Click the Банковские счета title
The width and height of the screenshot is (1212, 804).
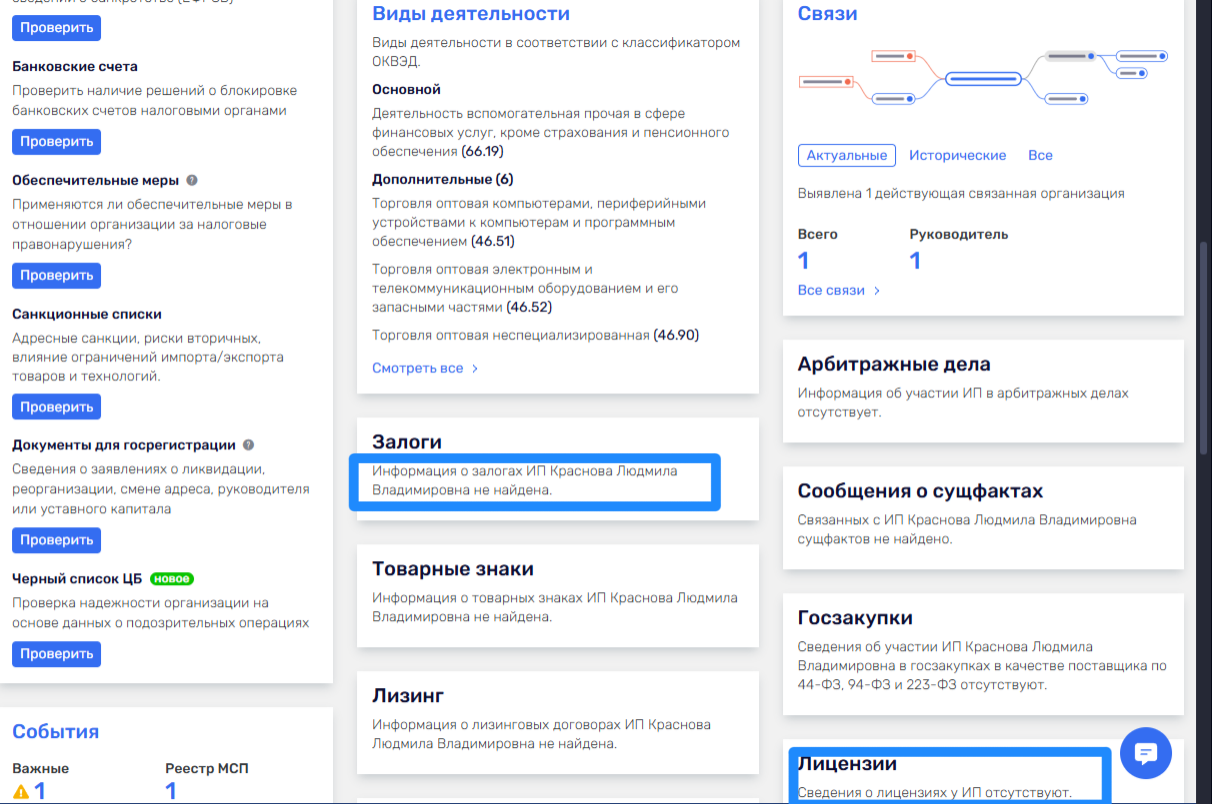point(75,66)
